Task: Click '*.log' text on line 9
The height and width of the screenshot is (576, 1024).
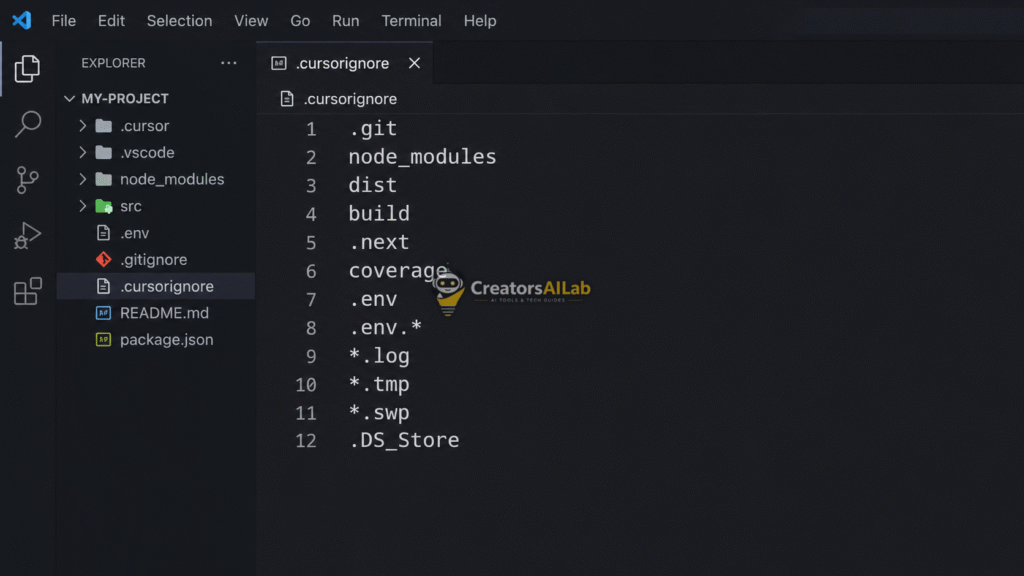Action: (x=379, y=356)
